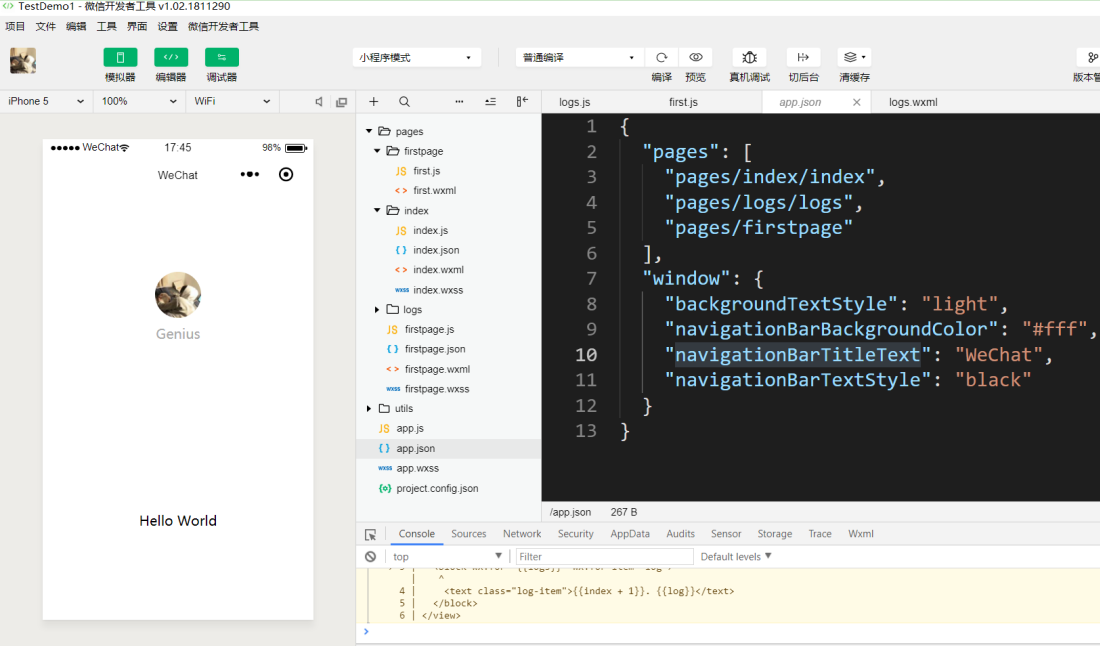Click the simulator capsule menu dots
The height and width of the screenshot is (646, 1100).
pyautogui.click(x=250, y=174)
